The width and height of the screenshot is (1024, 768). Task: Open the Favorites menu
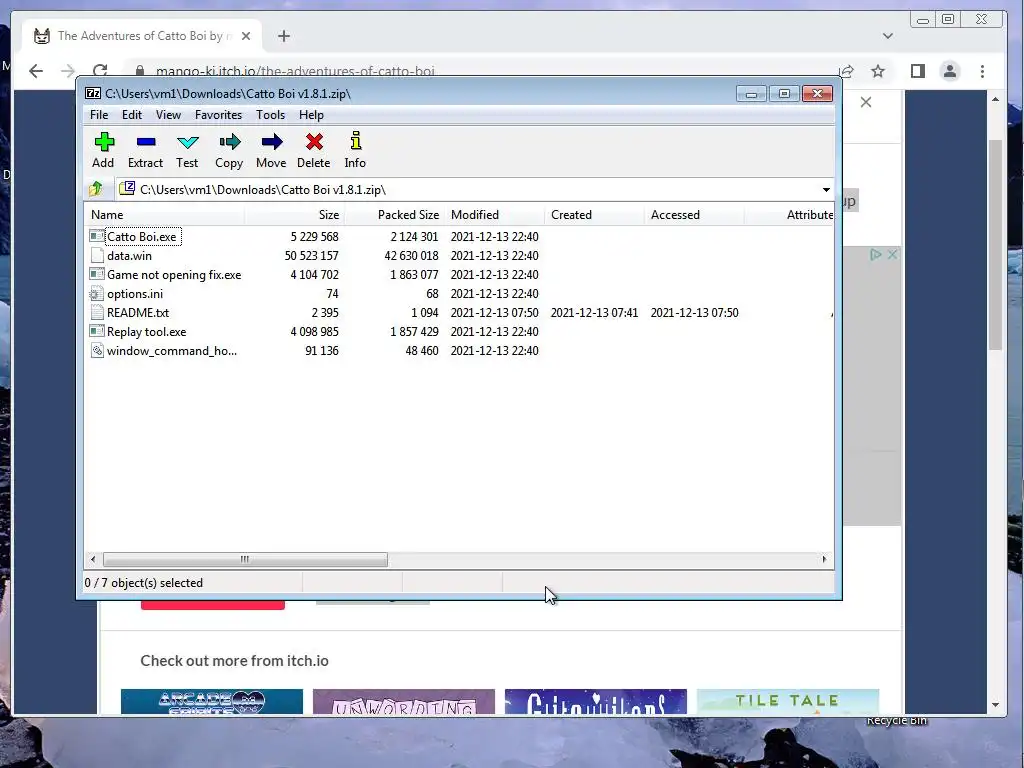(x=218, y=115)
